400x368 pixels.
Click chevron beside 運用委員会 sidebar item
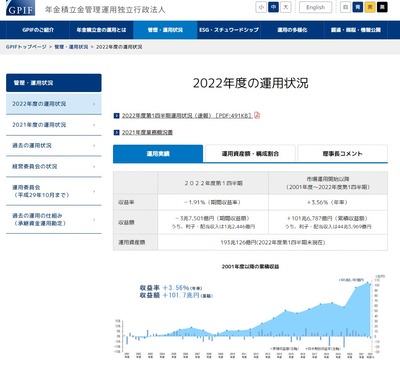(x=94, y=191)
